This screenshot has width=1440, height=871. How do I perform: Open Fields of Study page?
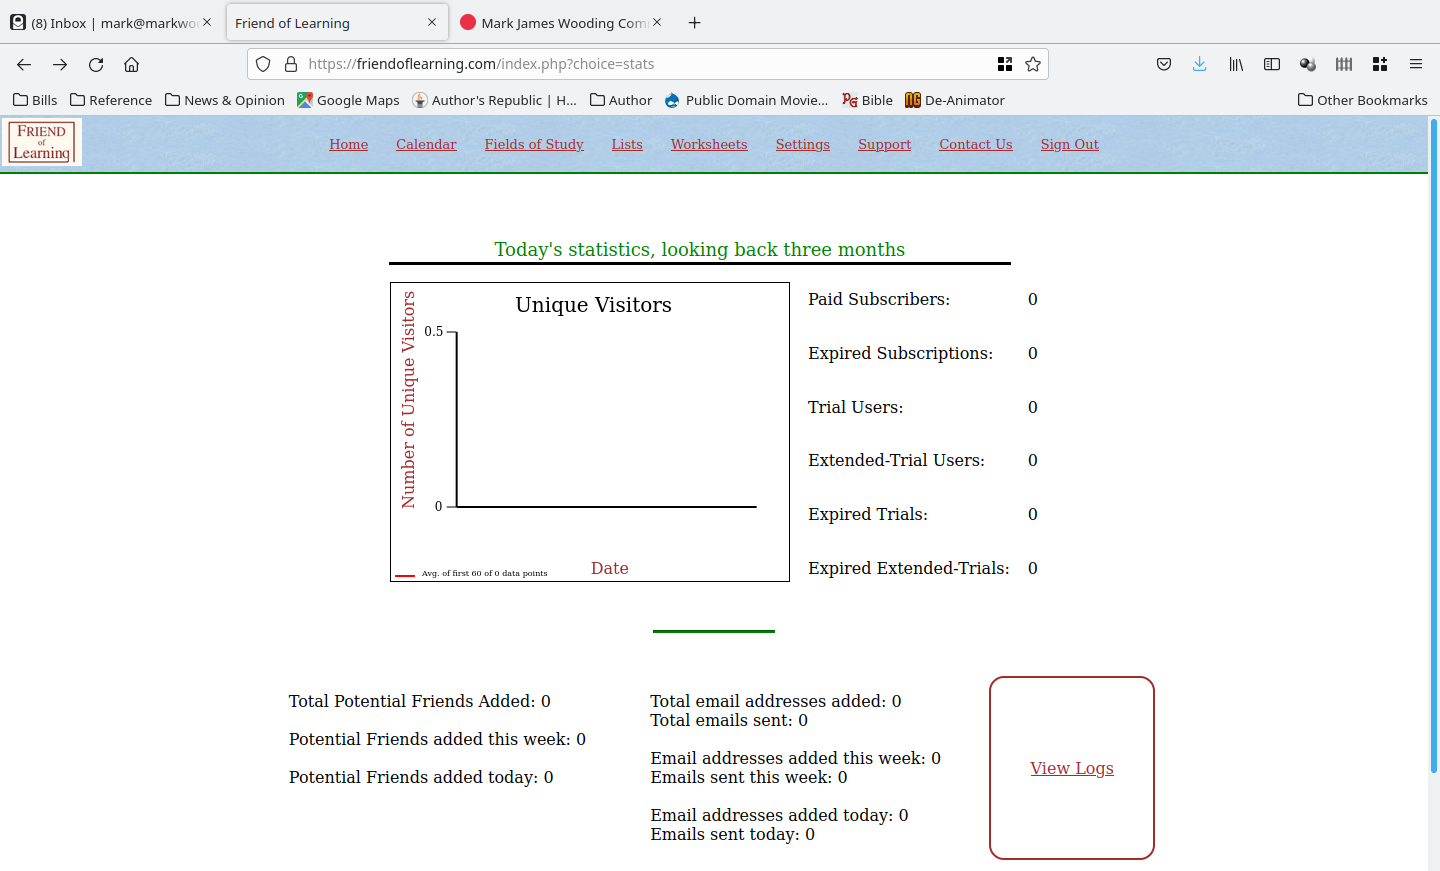coord(534,144)
